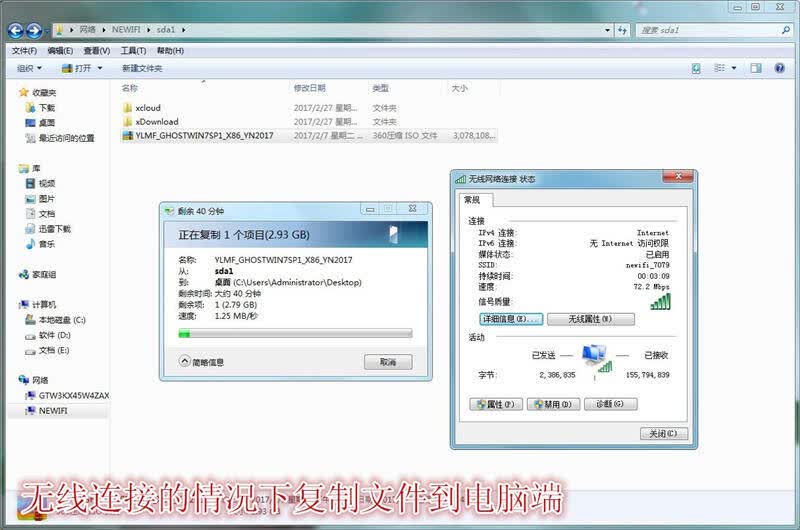The height and width of the screenshot is (530, 800).
Task: Select the 常规 tab
Action: 472,199
